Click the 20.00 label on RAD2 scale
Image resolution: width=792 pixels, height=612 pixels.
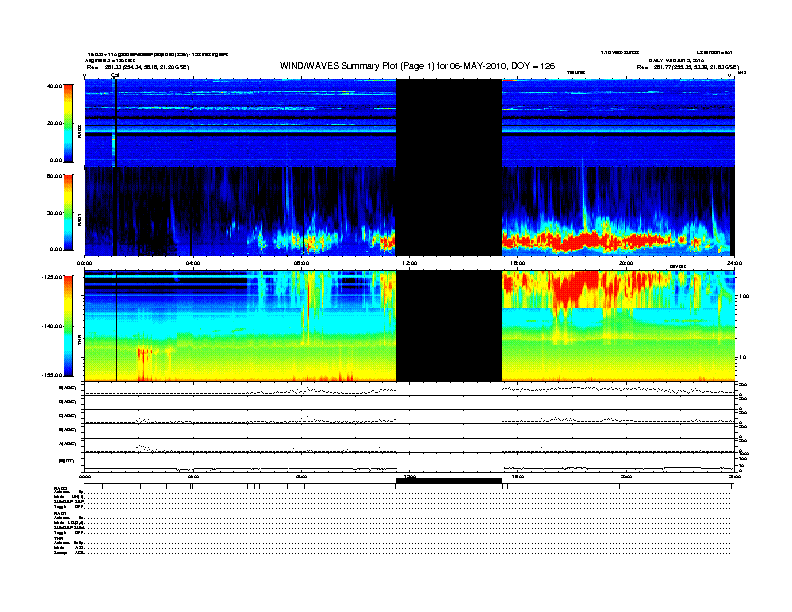pos(55,123)
